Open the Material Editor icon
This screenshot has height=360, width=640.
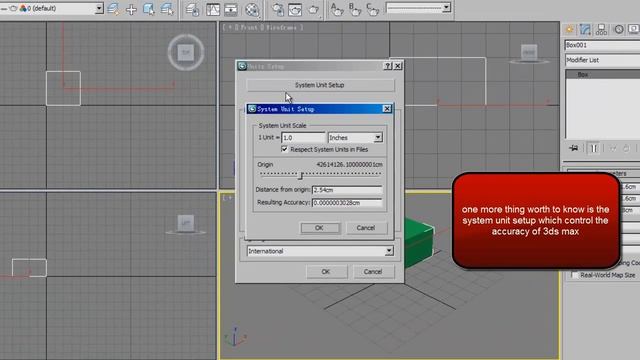pyautogui.click(x=252, y=10)
